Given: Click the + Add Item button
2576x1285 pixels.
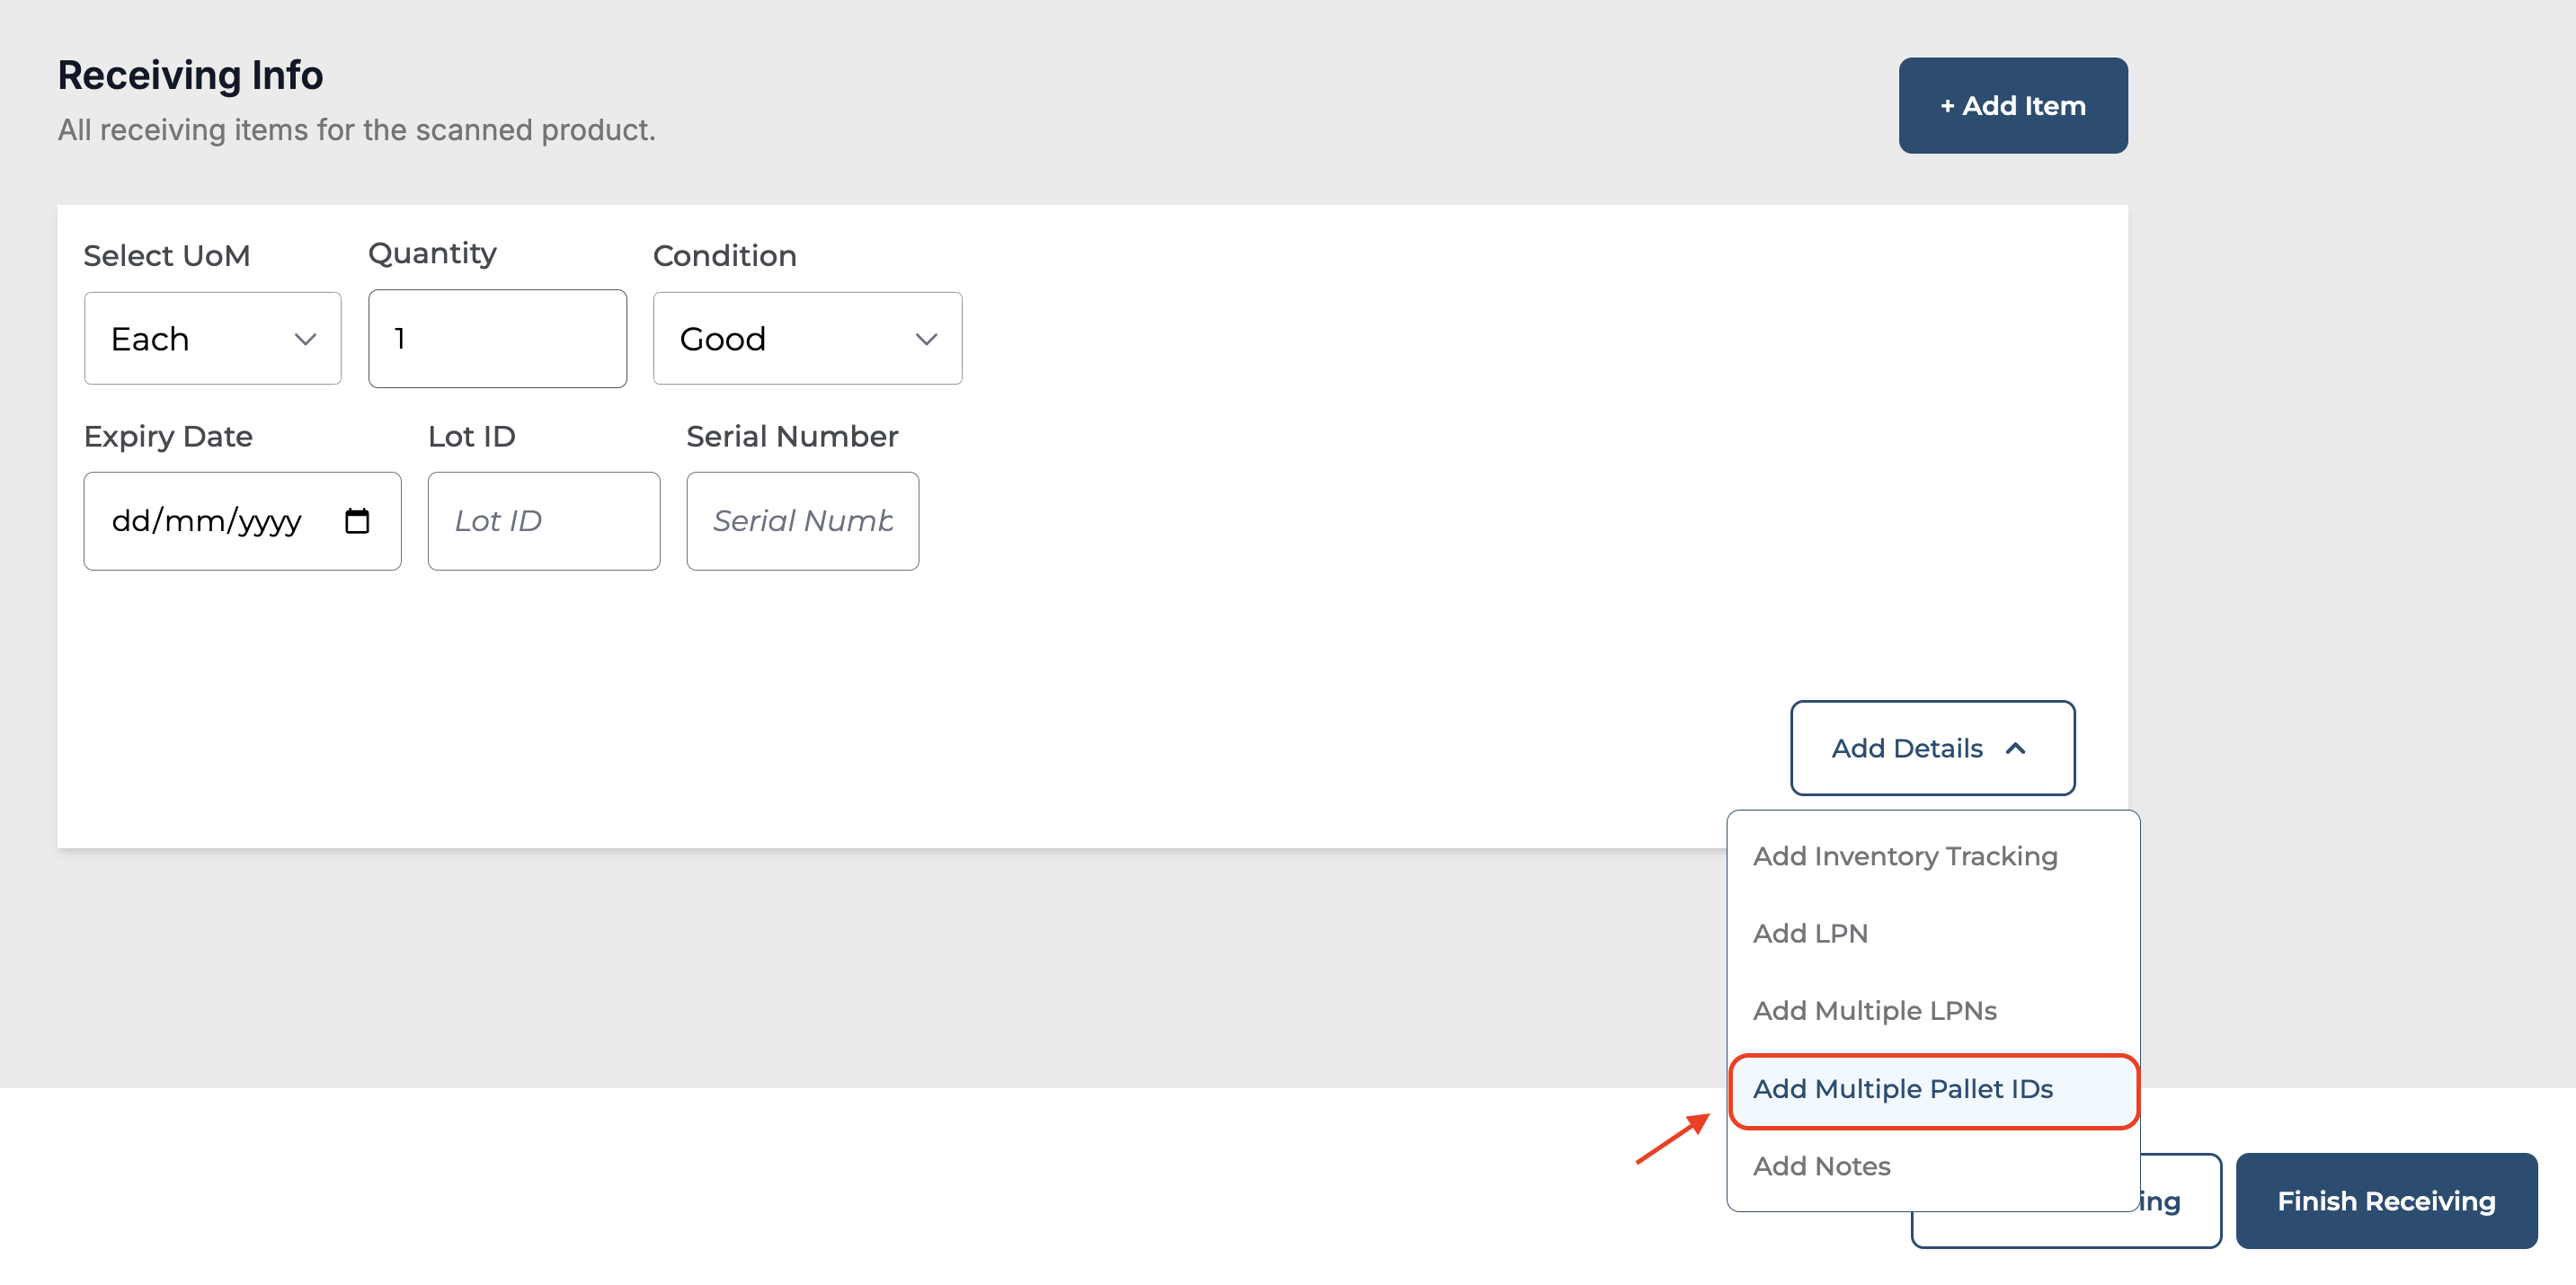Looking at the screenshot, I should pos(2012,105).
